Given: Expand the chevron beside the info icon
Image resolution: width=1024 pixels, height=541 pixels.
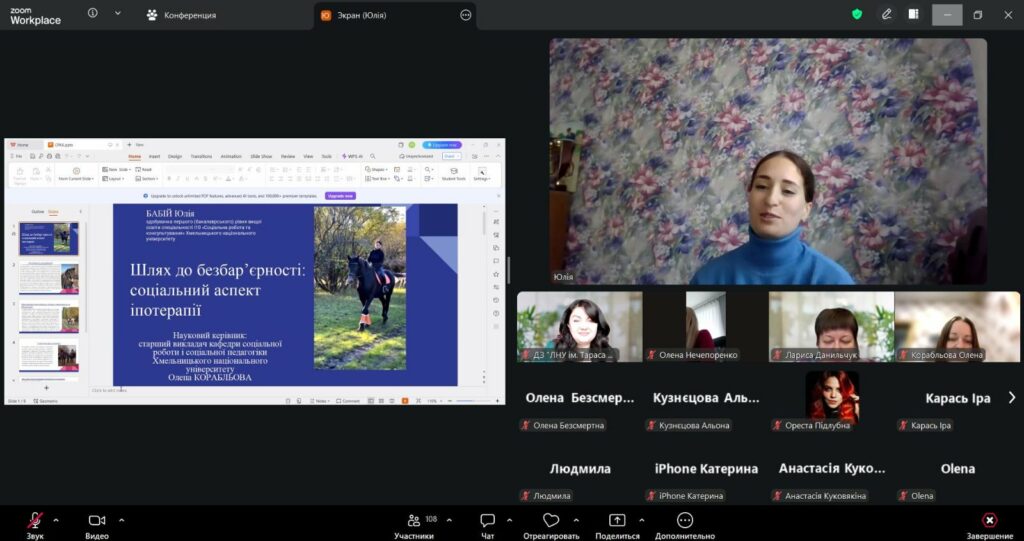Looking at the screenshot, I should [x=117, y=14].
